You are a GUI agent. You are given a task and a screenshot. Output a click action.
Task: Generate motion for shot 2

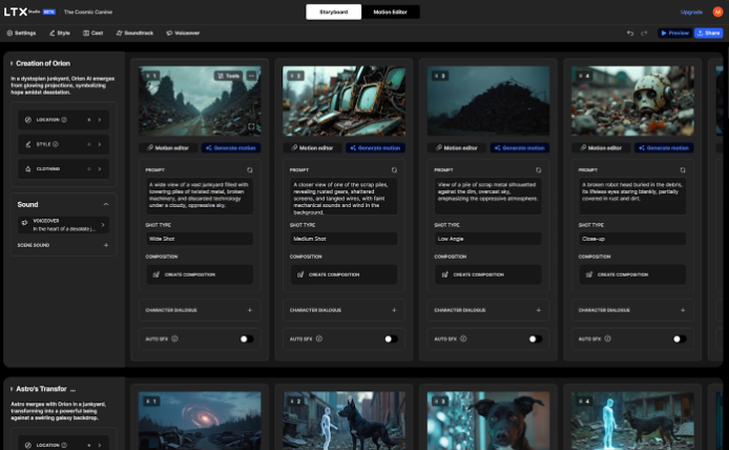[375, 148]
